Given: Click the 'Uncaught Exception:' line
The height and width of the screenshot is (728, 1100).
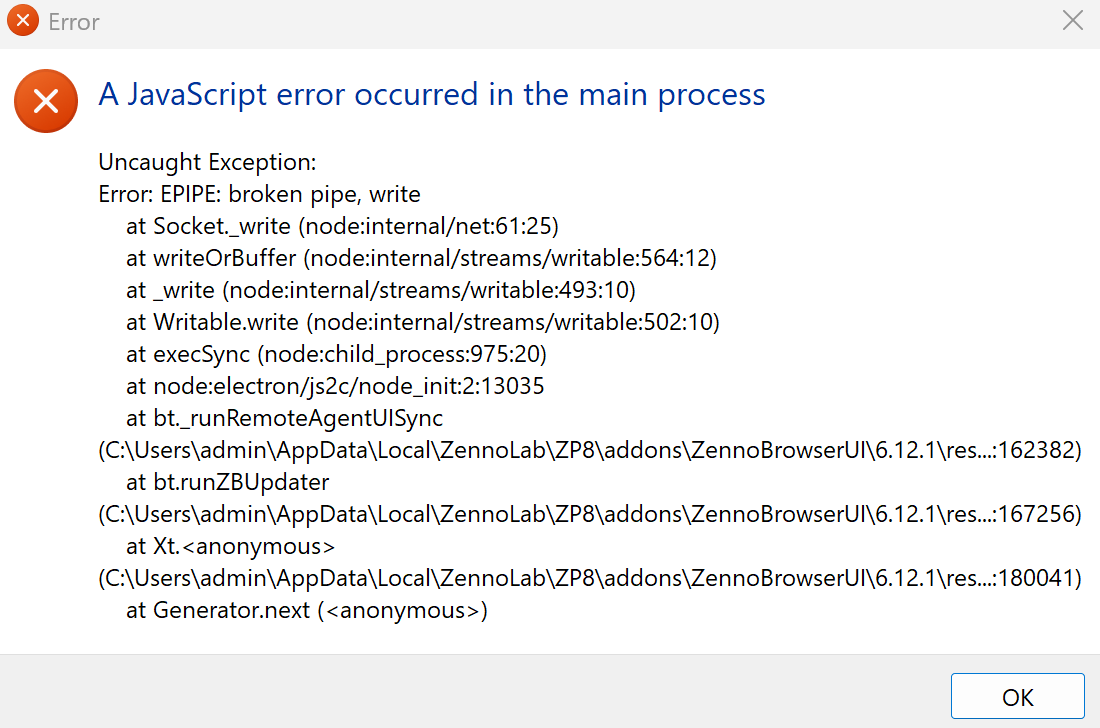Looking at the screenshot, I should coord(207,162).
